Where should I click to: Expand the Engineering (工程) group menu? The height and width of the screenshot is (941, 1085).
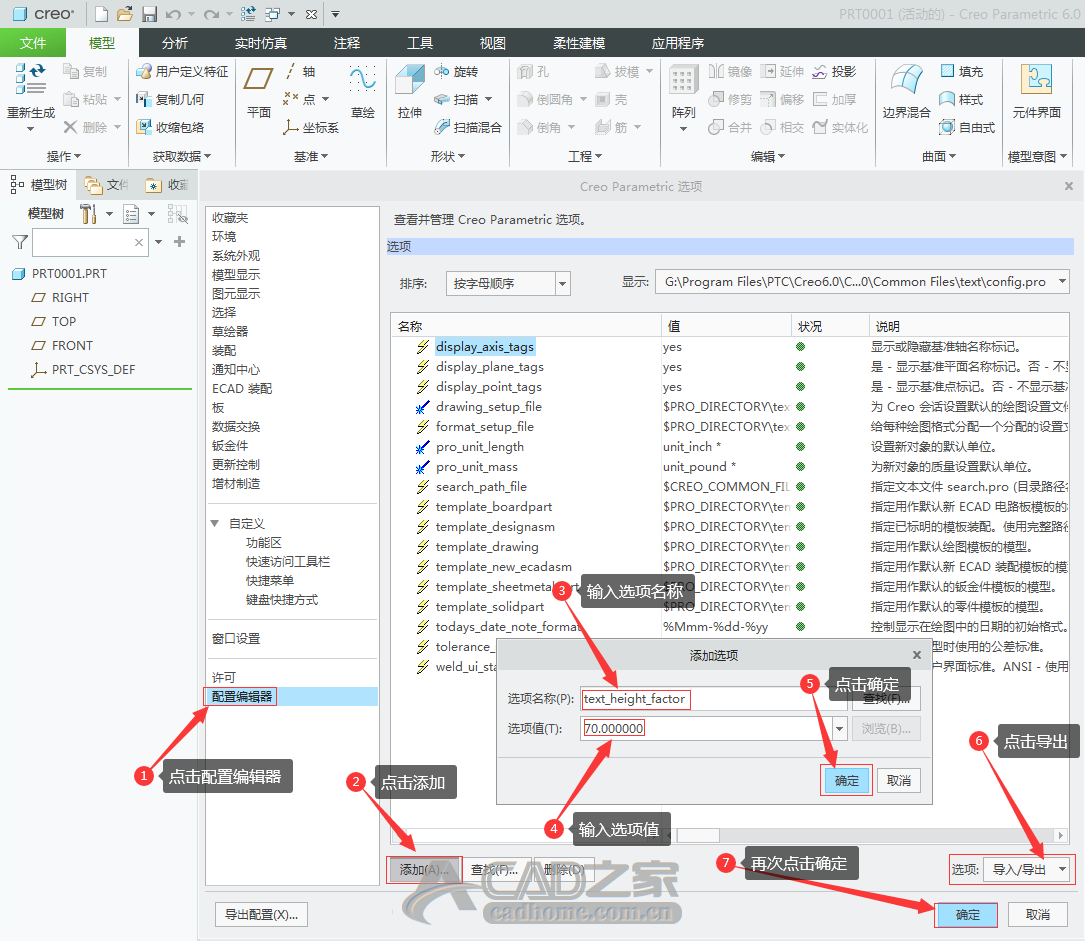point(585,156)
